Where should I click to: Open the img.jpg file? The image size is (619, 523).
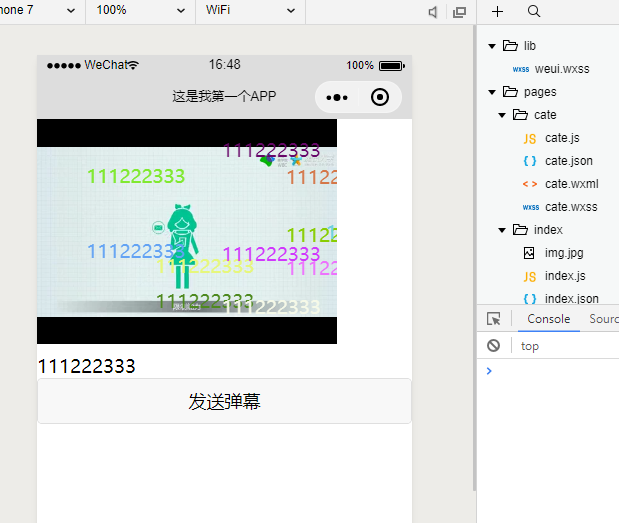(564, 253)
